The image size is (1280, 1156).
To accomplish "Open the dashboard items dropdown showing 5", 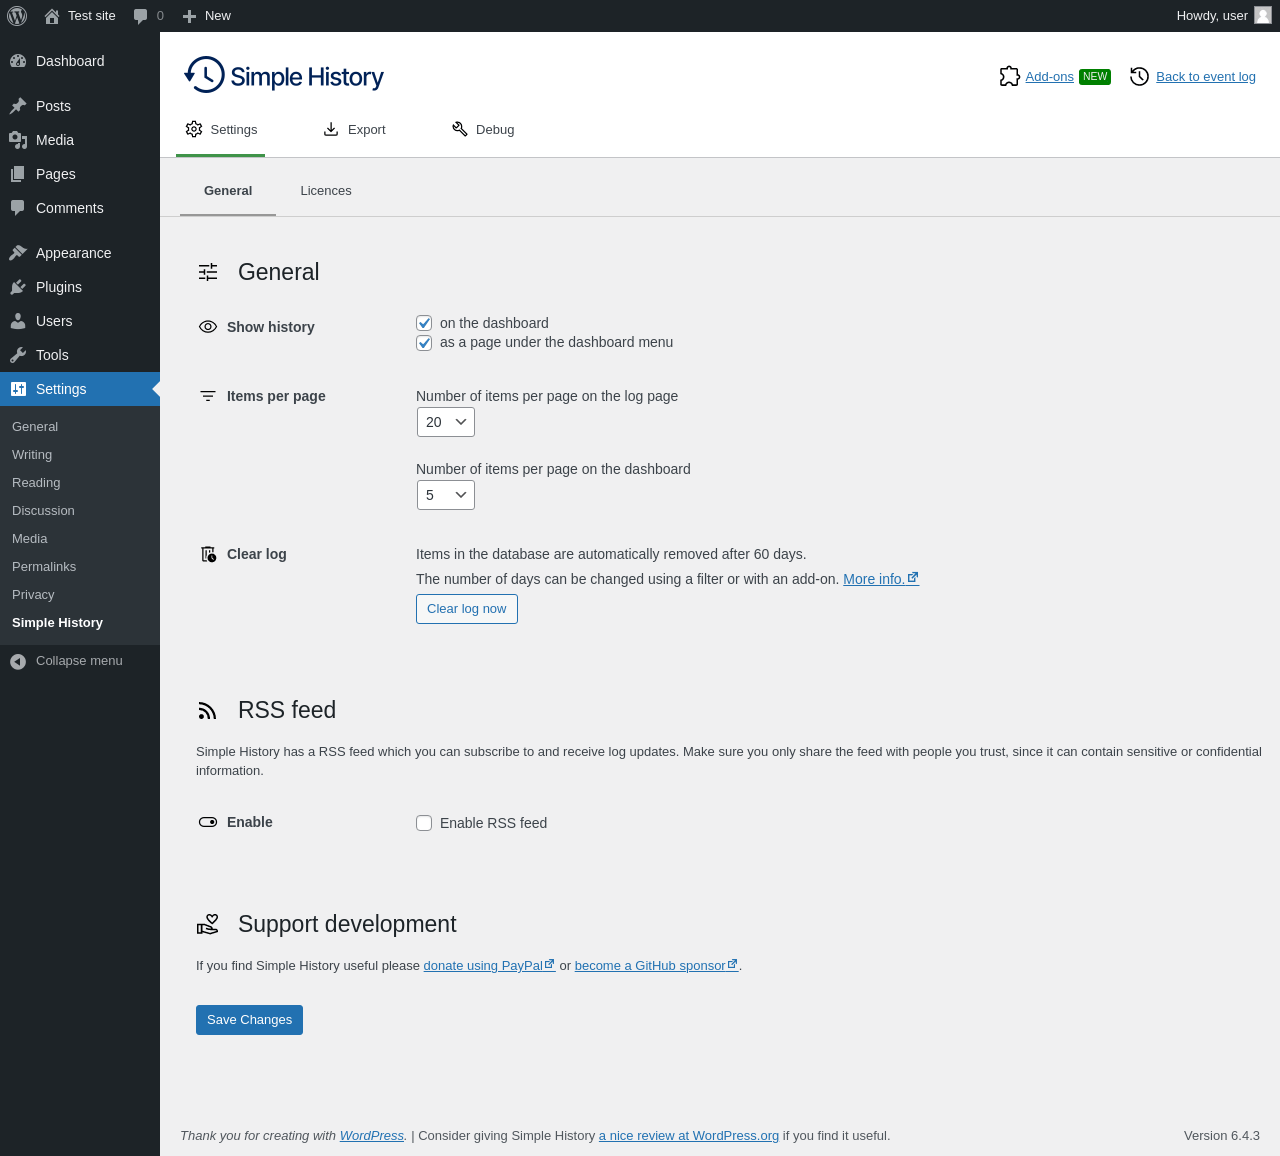I will [x=446, y=495].
